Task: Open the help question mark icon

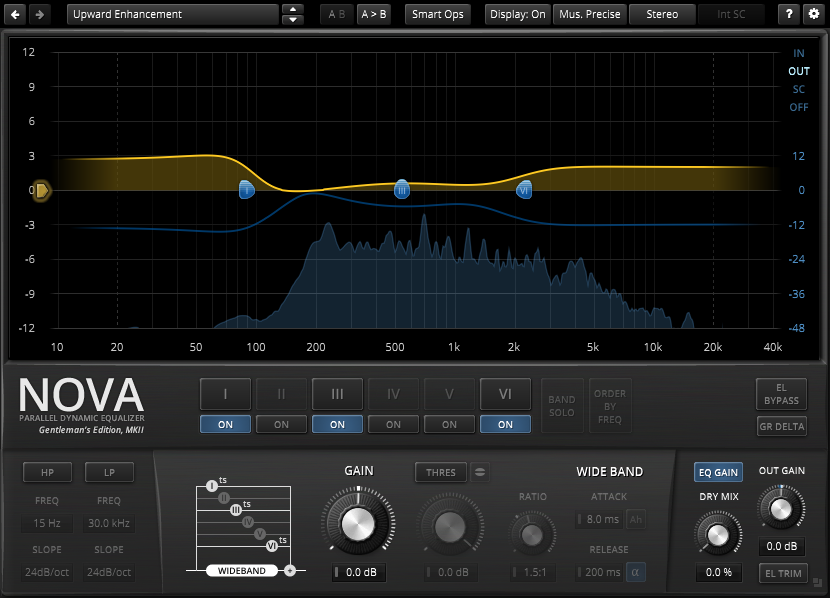Action: [x=789, y=14]
